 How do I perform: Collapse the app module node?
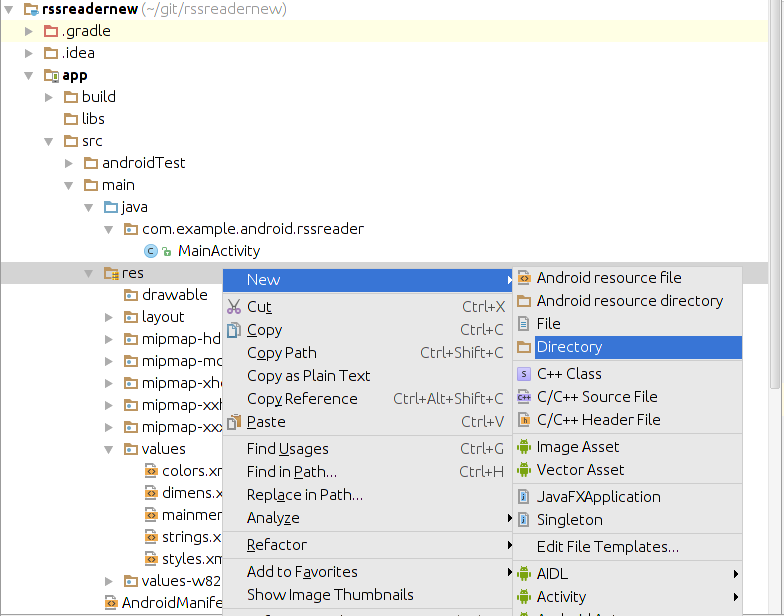[x=29, y=76]
